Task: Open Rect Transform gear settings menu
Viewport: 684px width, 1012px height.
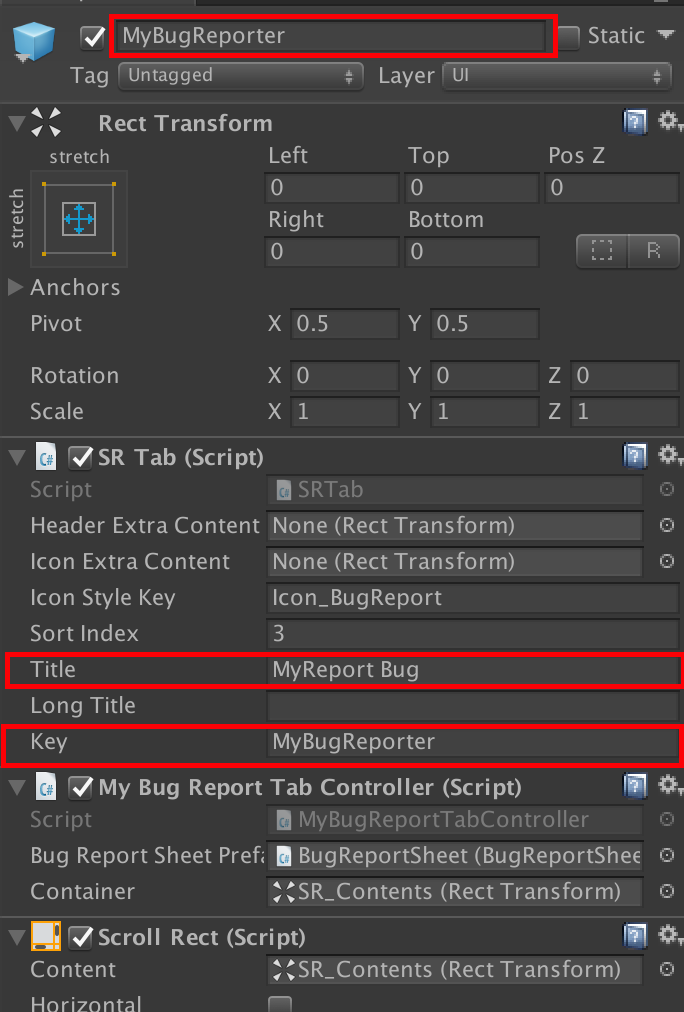Action: coord(669,121)
